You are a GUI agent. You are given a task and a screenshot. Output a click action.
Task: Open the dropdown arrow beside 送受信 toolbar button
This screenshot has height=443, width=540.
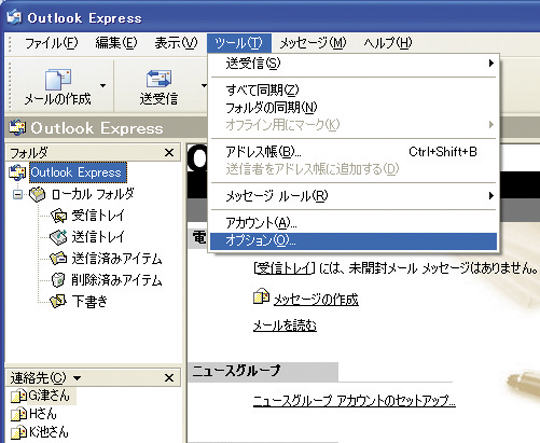(204, 85)
